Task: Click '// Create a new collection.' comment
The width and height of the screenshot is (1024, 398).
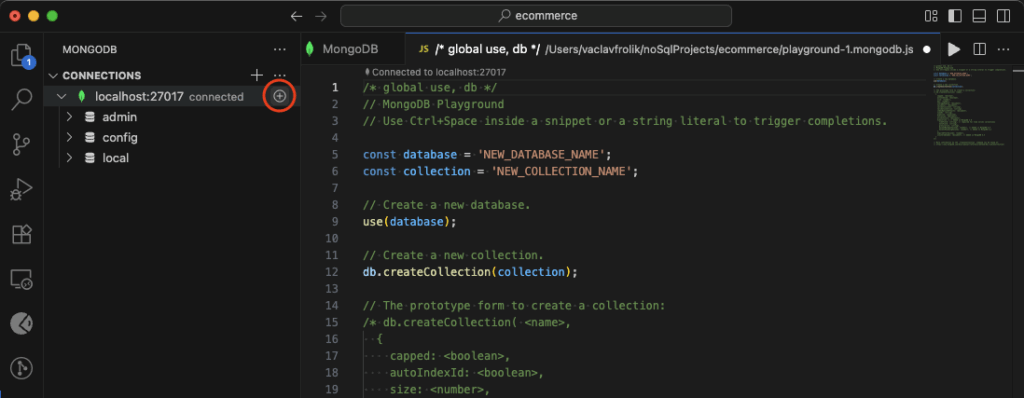Action: coord(453,255)
